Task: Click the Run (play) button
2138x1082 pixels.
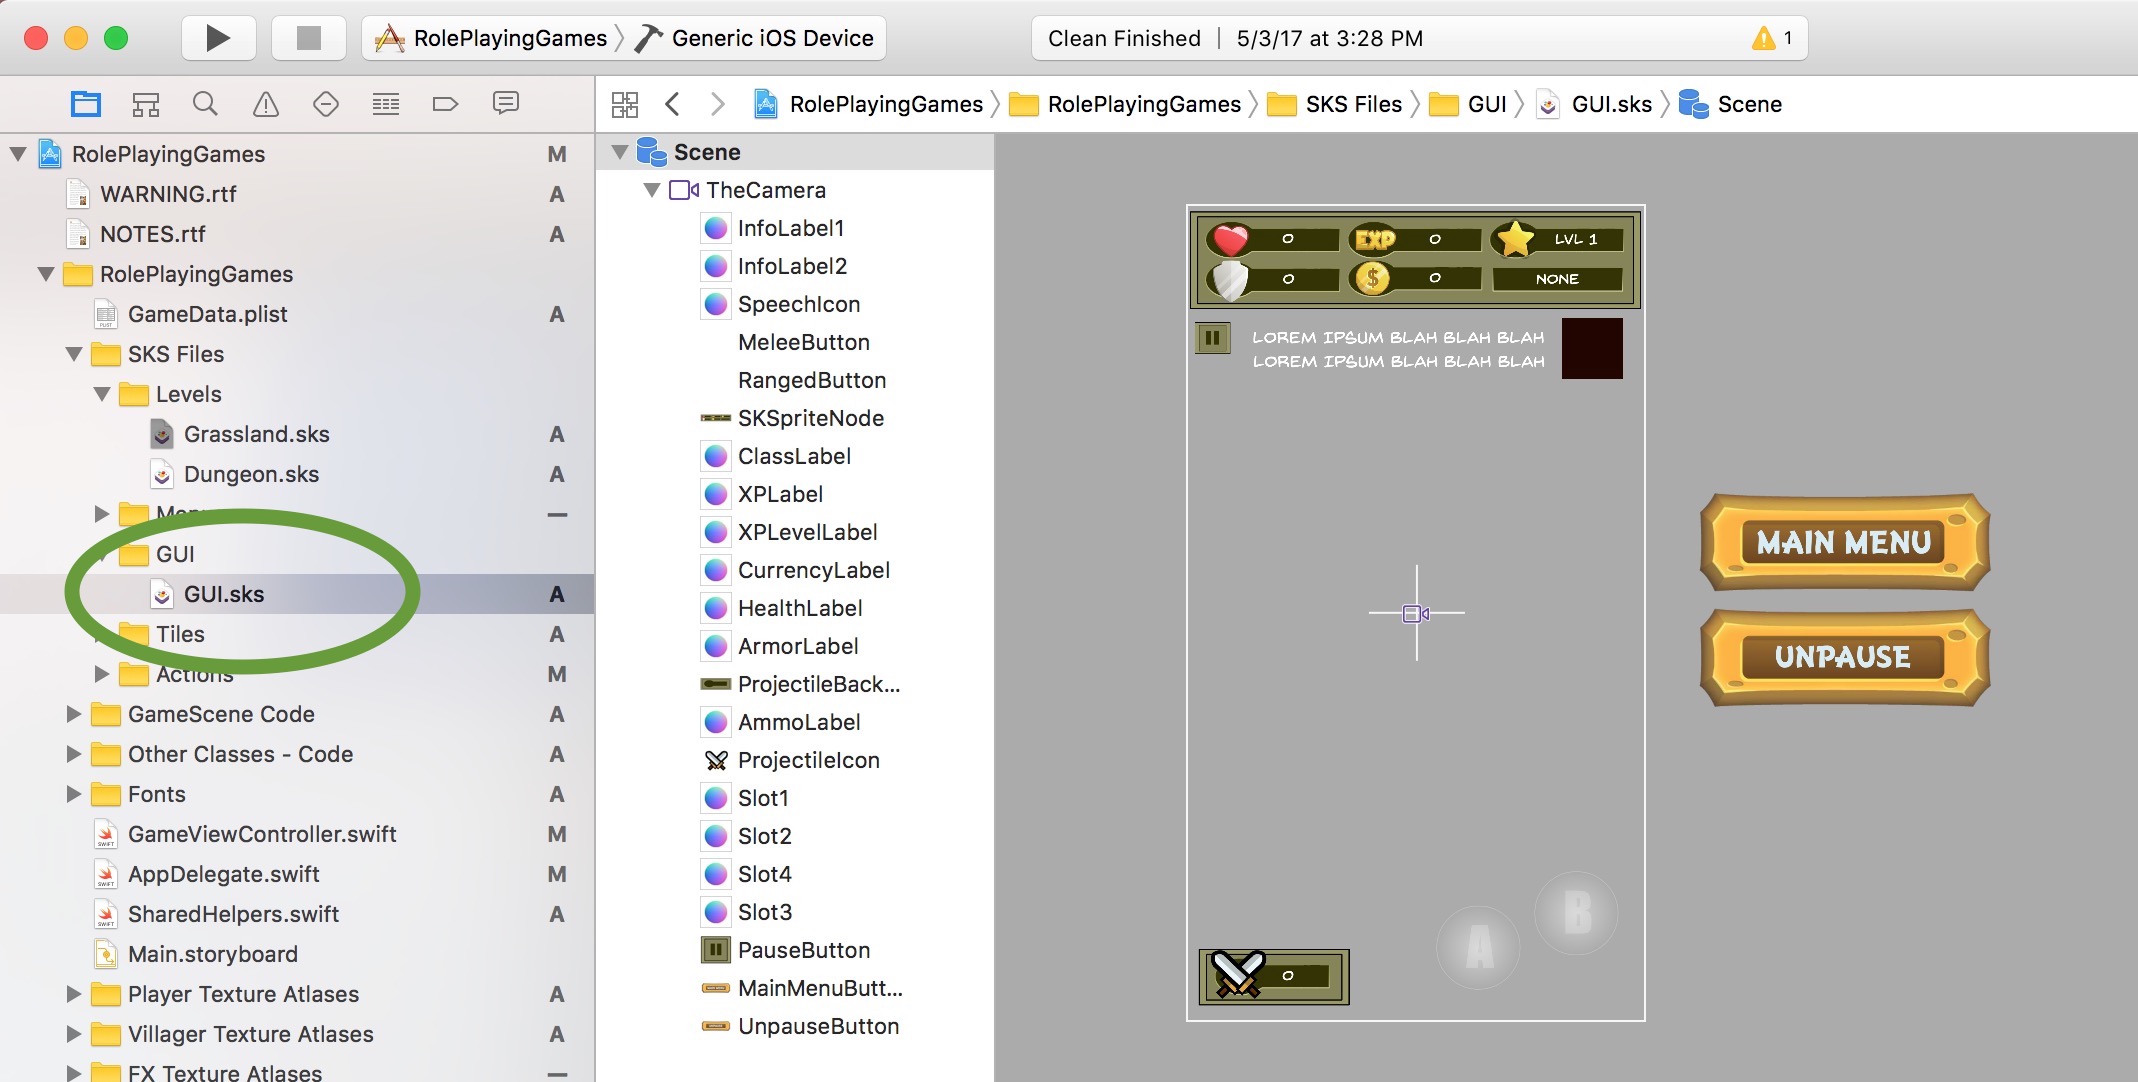Action: coord(217,38)
